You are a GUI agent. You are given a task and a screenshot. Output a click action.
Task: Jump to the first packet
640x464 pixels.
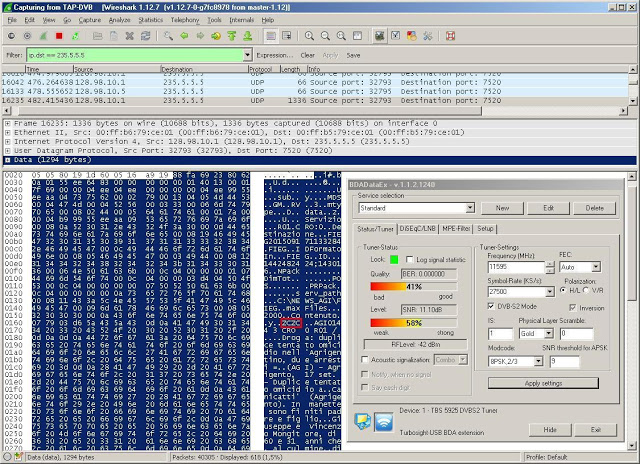click(x=232, y=36)
